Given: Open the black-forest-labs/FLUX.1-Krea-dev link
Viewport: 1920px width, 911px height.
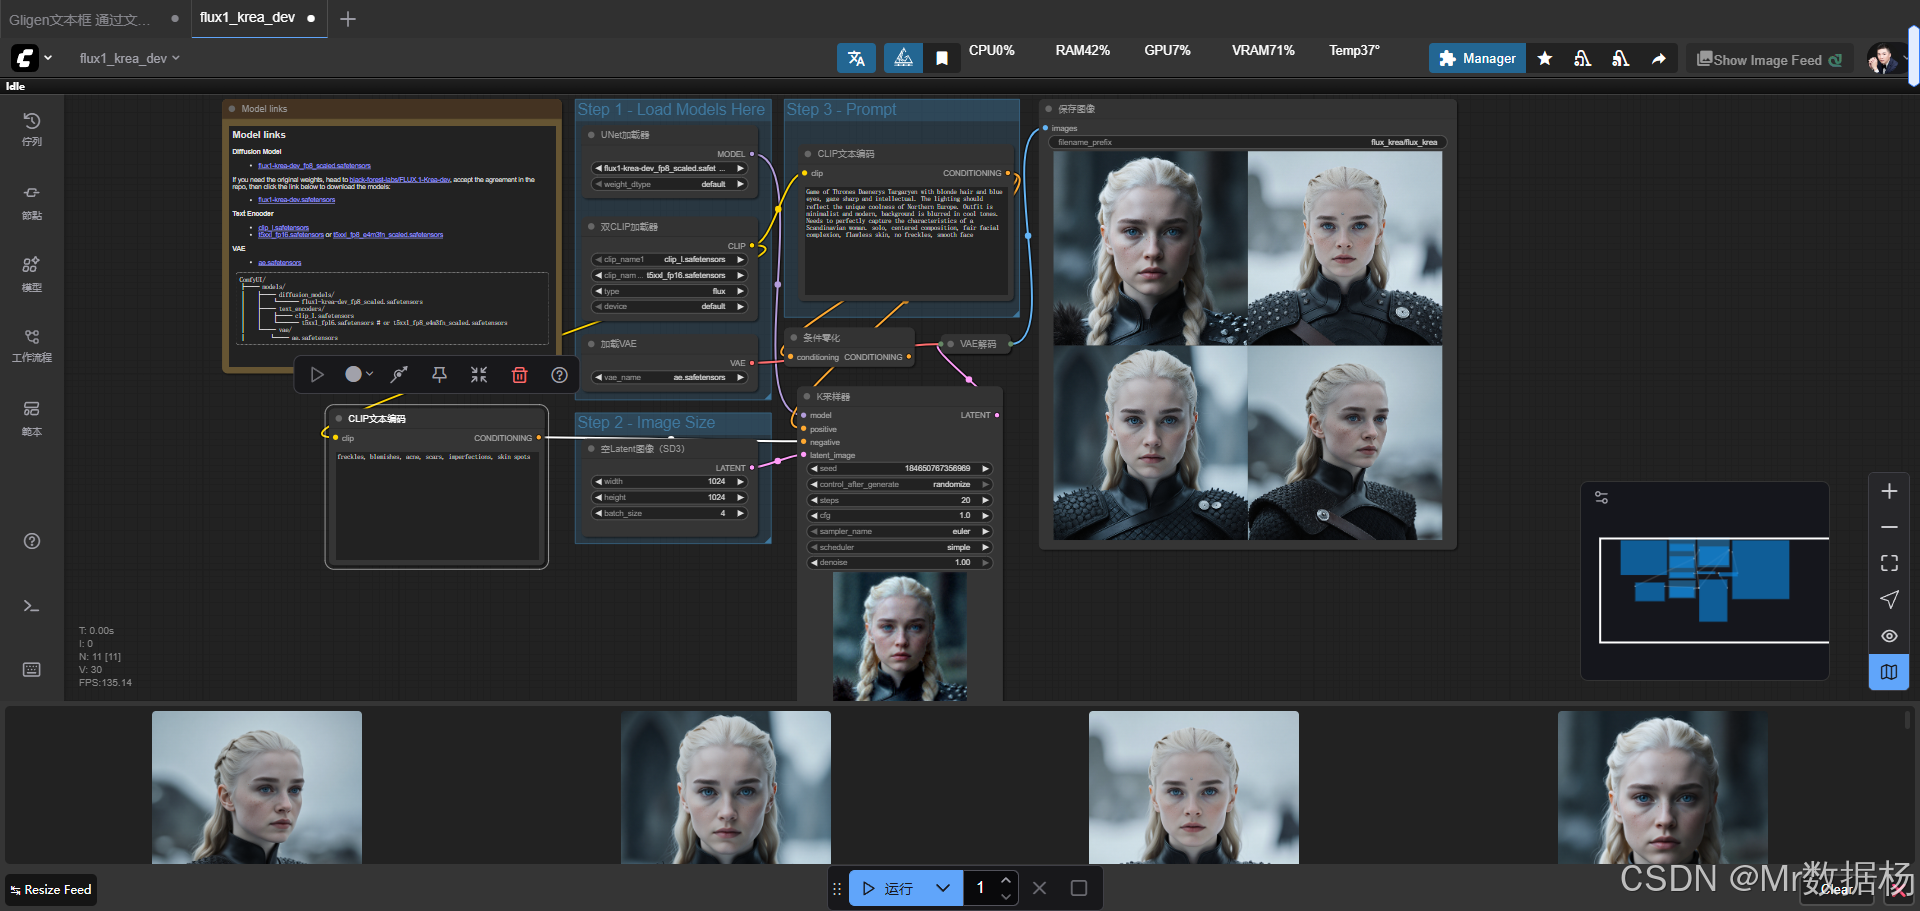Looking at the screenshot, I should [400, 180].
